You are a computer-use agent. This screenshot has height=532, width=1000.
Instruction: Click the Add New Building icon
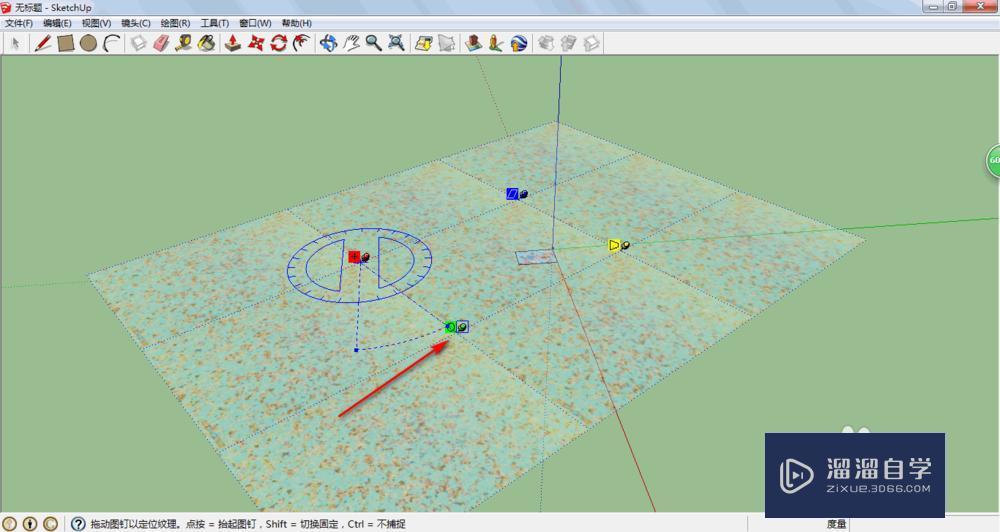(473, 43)
